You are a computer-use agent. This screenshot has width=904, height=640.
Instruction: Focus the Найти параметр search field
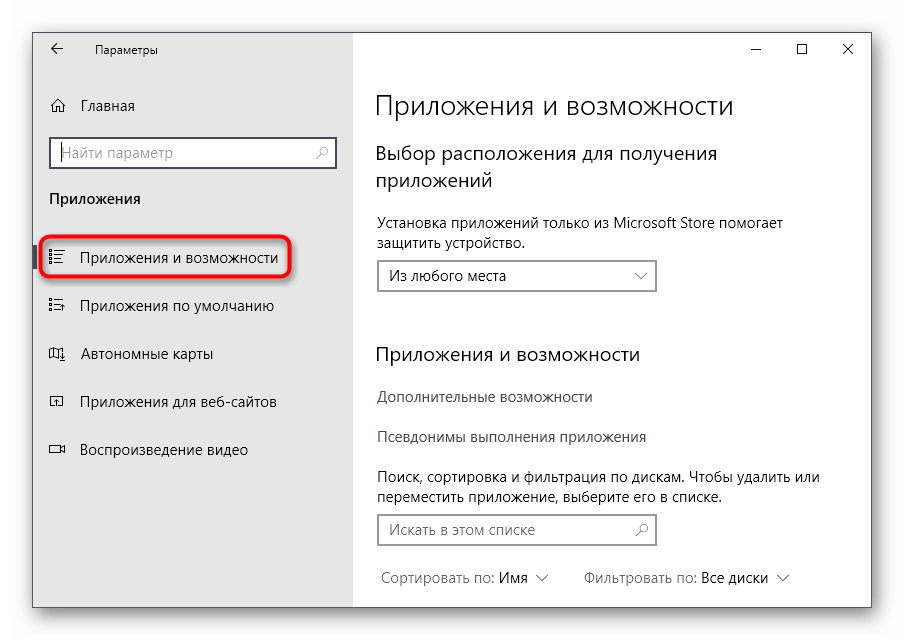click(x=185, y=153)
